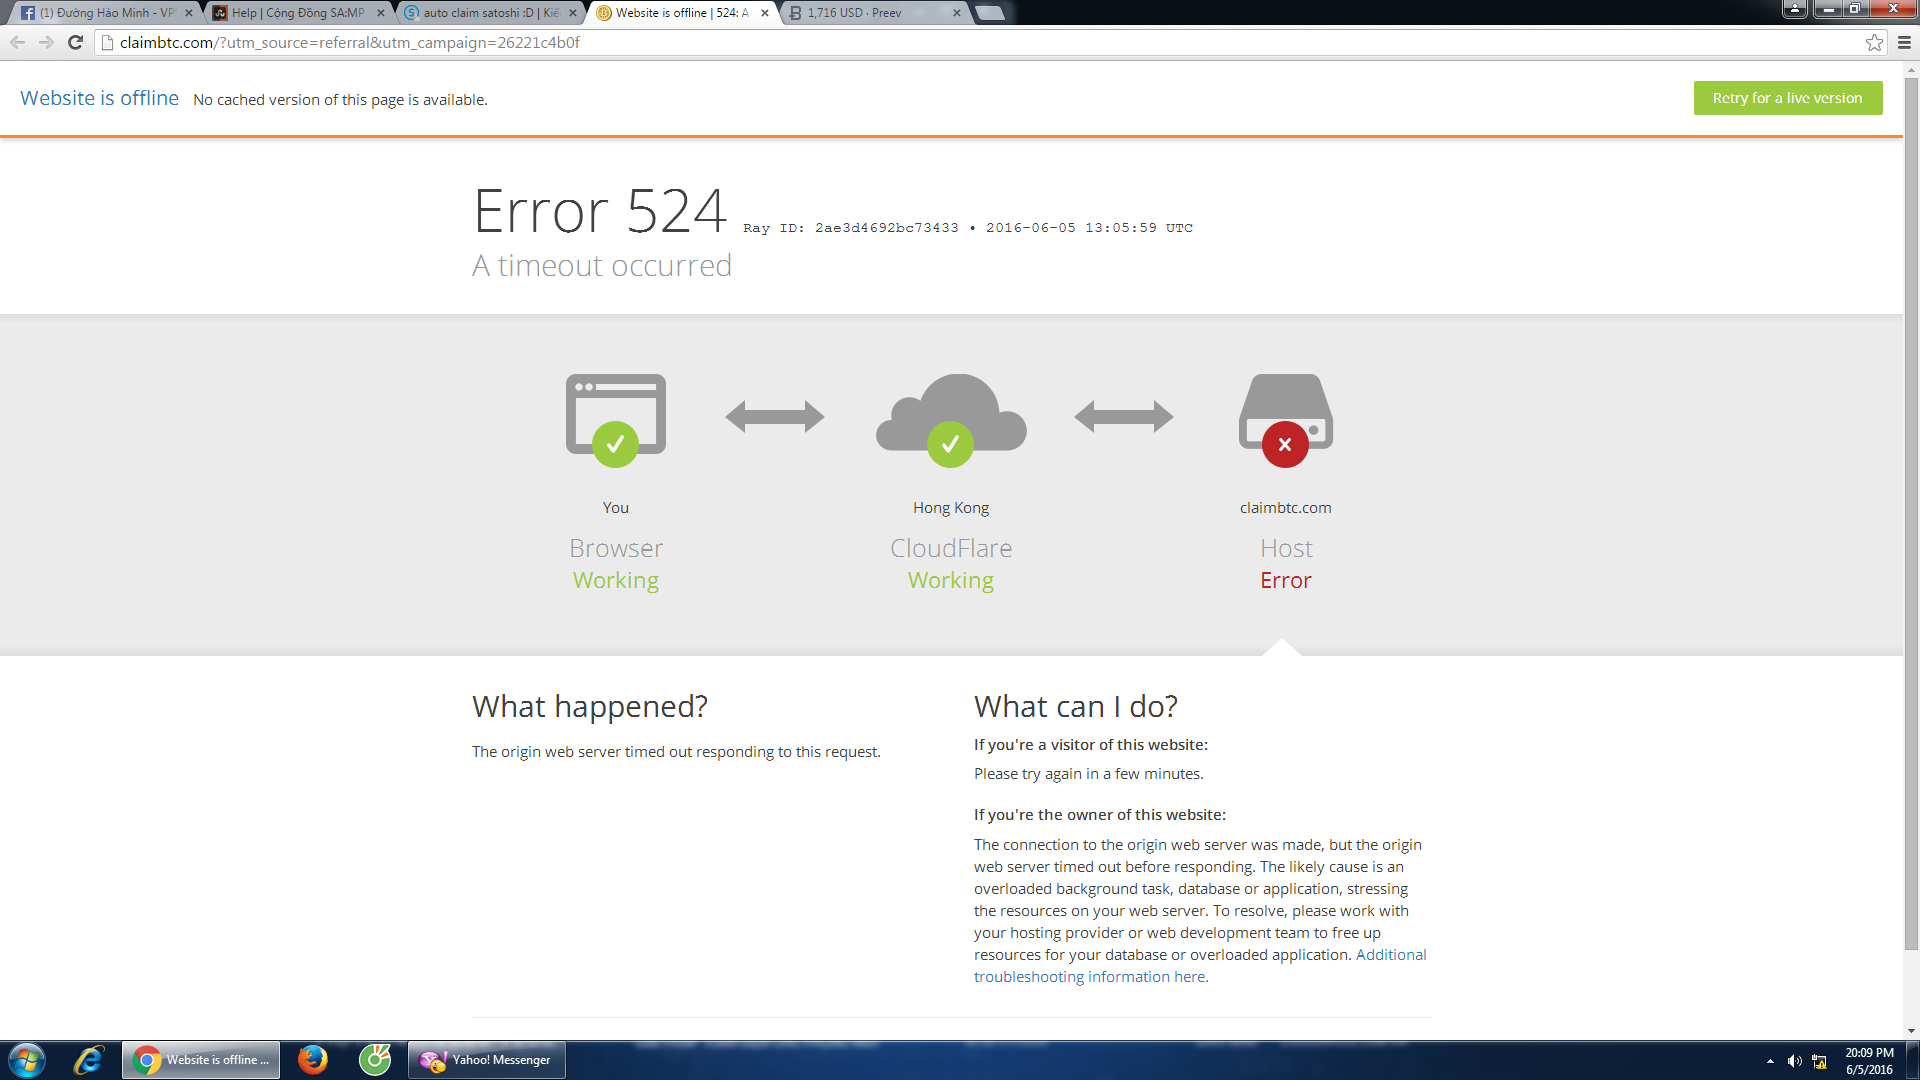
Task: Open the volume speaker tray icon
Action: click(x=1794, y=1061)
